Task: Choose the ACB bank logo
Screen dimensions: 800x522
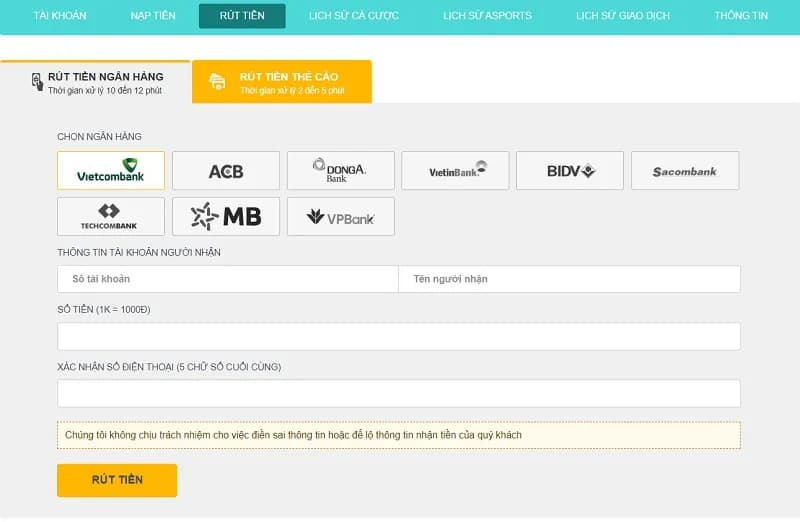Action: [x=226, y=171]
